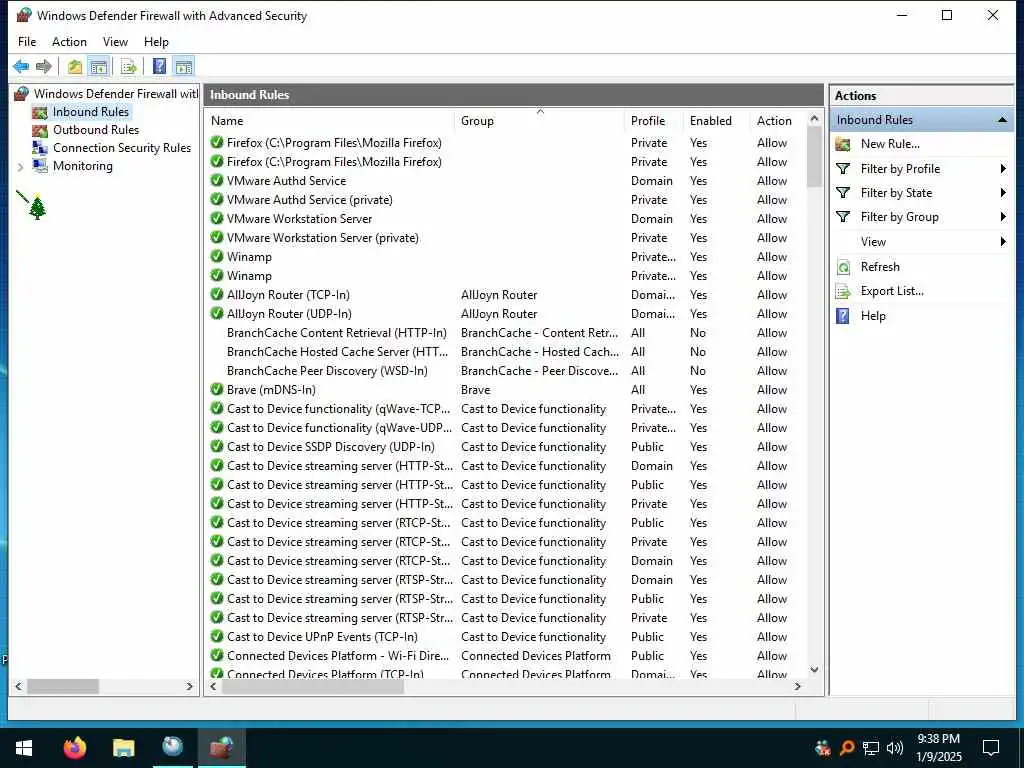The height and width of the screenshot is (768, 1024).
Task: Click Export List... in Actions pane
Action: (x=892, y=291)
